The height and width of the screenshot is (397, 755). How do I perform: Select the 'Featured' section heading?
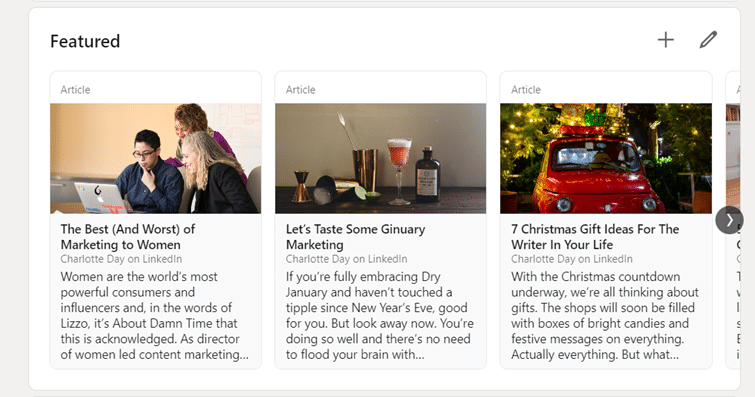[85, 41]
